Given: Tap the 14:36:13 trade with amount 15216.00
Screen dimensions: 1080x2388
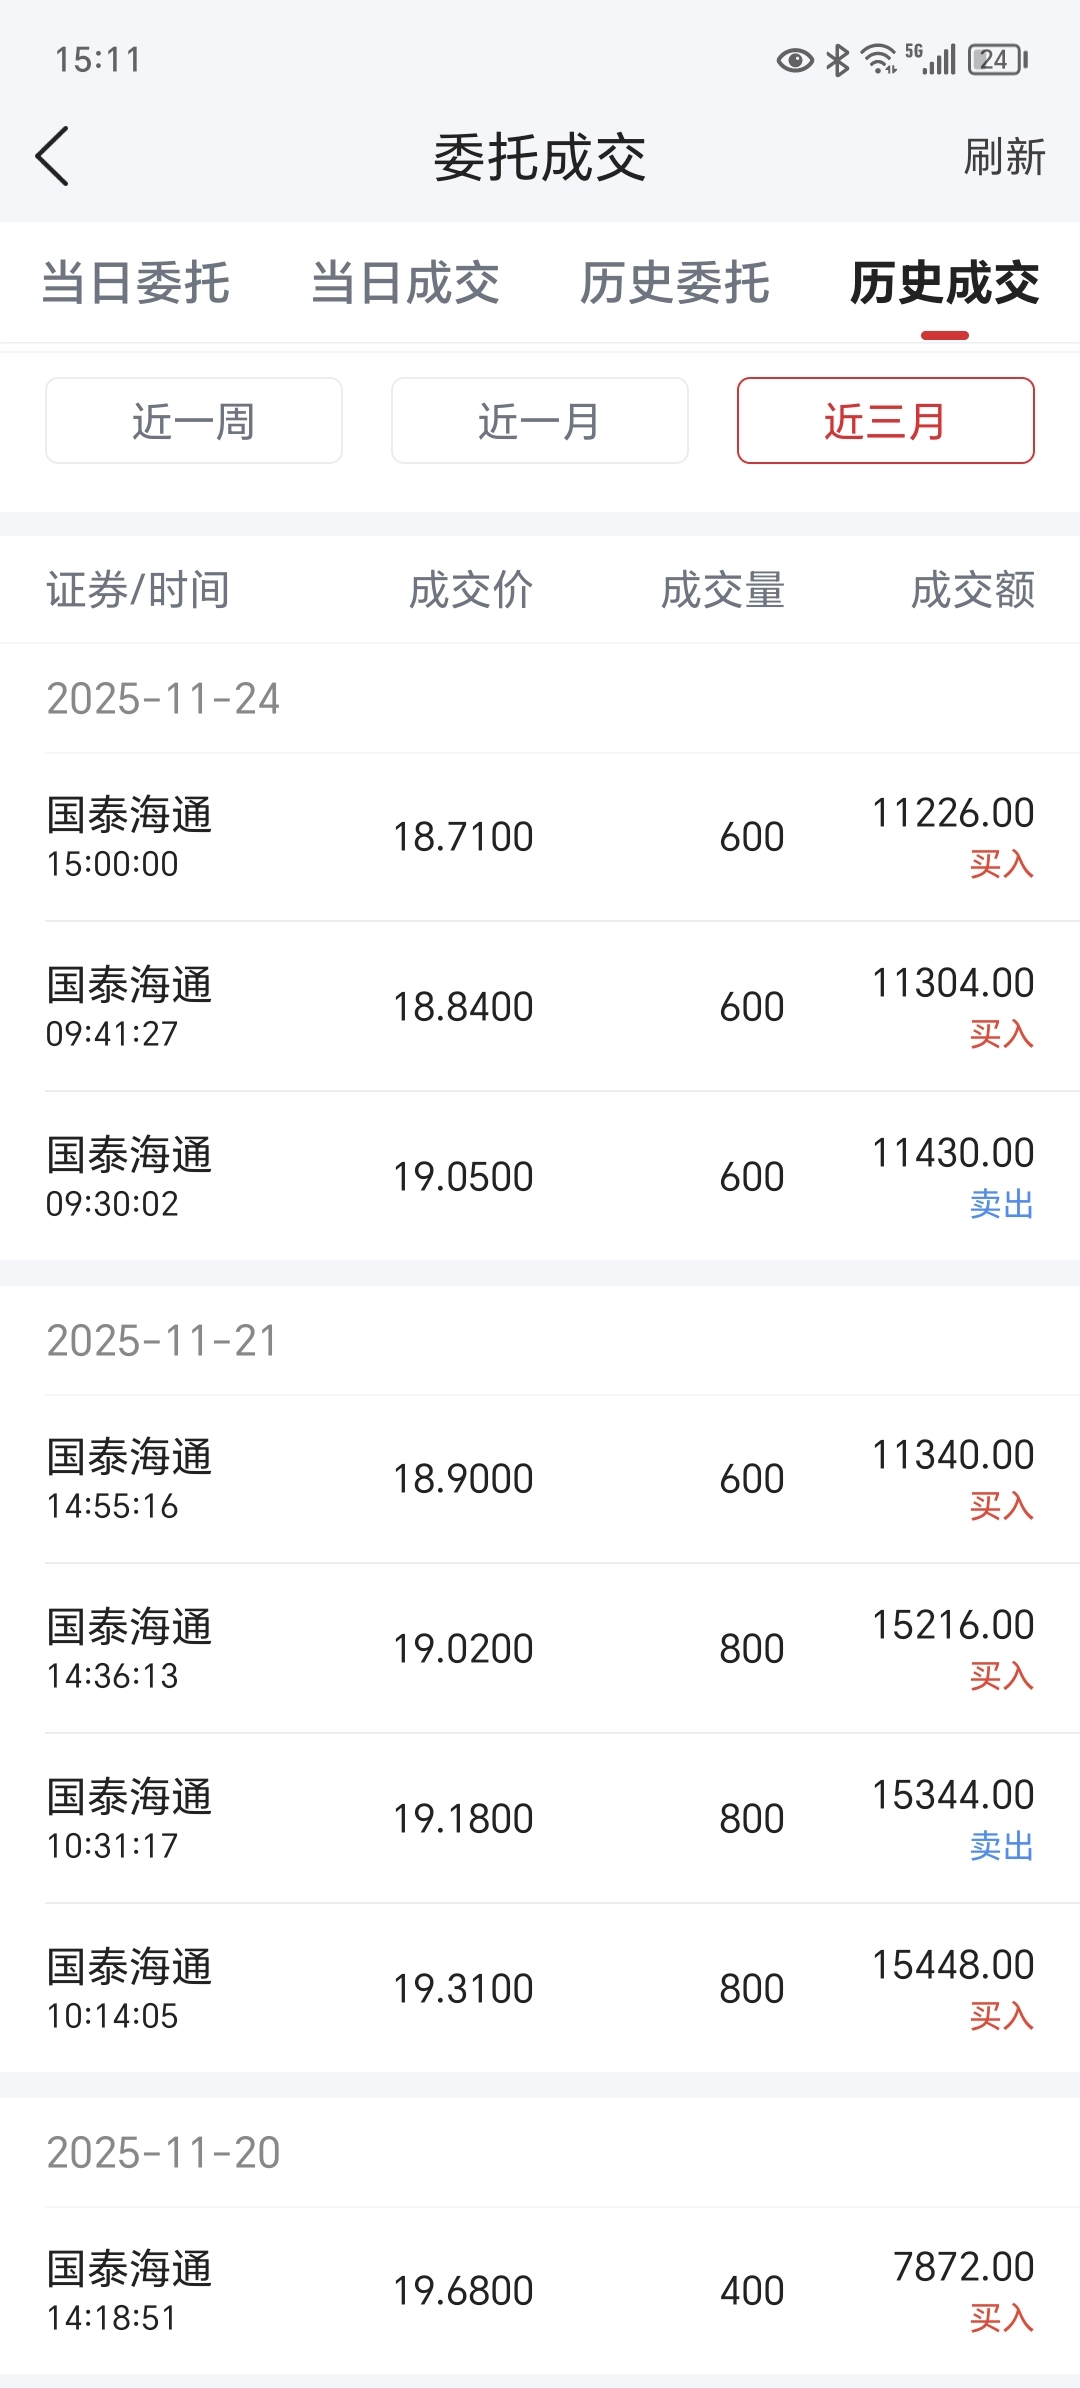Looking at the screenshot, I should click(540, 1649).
